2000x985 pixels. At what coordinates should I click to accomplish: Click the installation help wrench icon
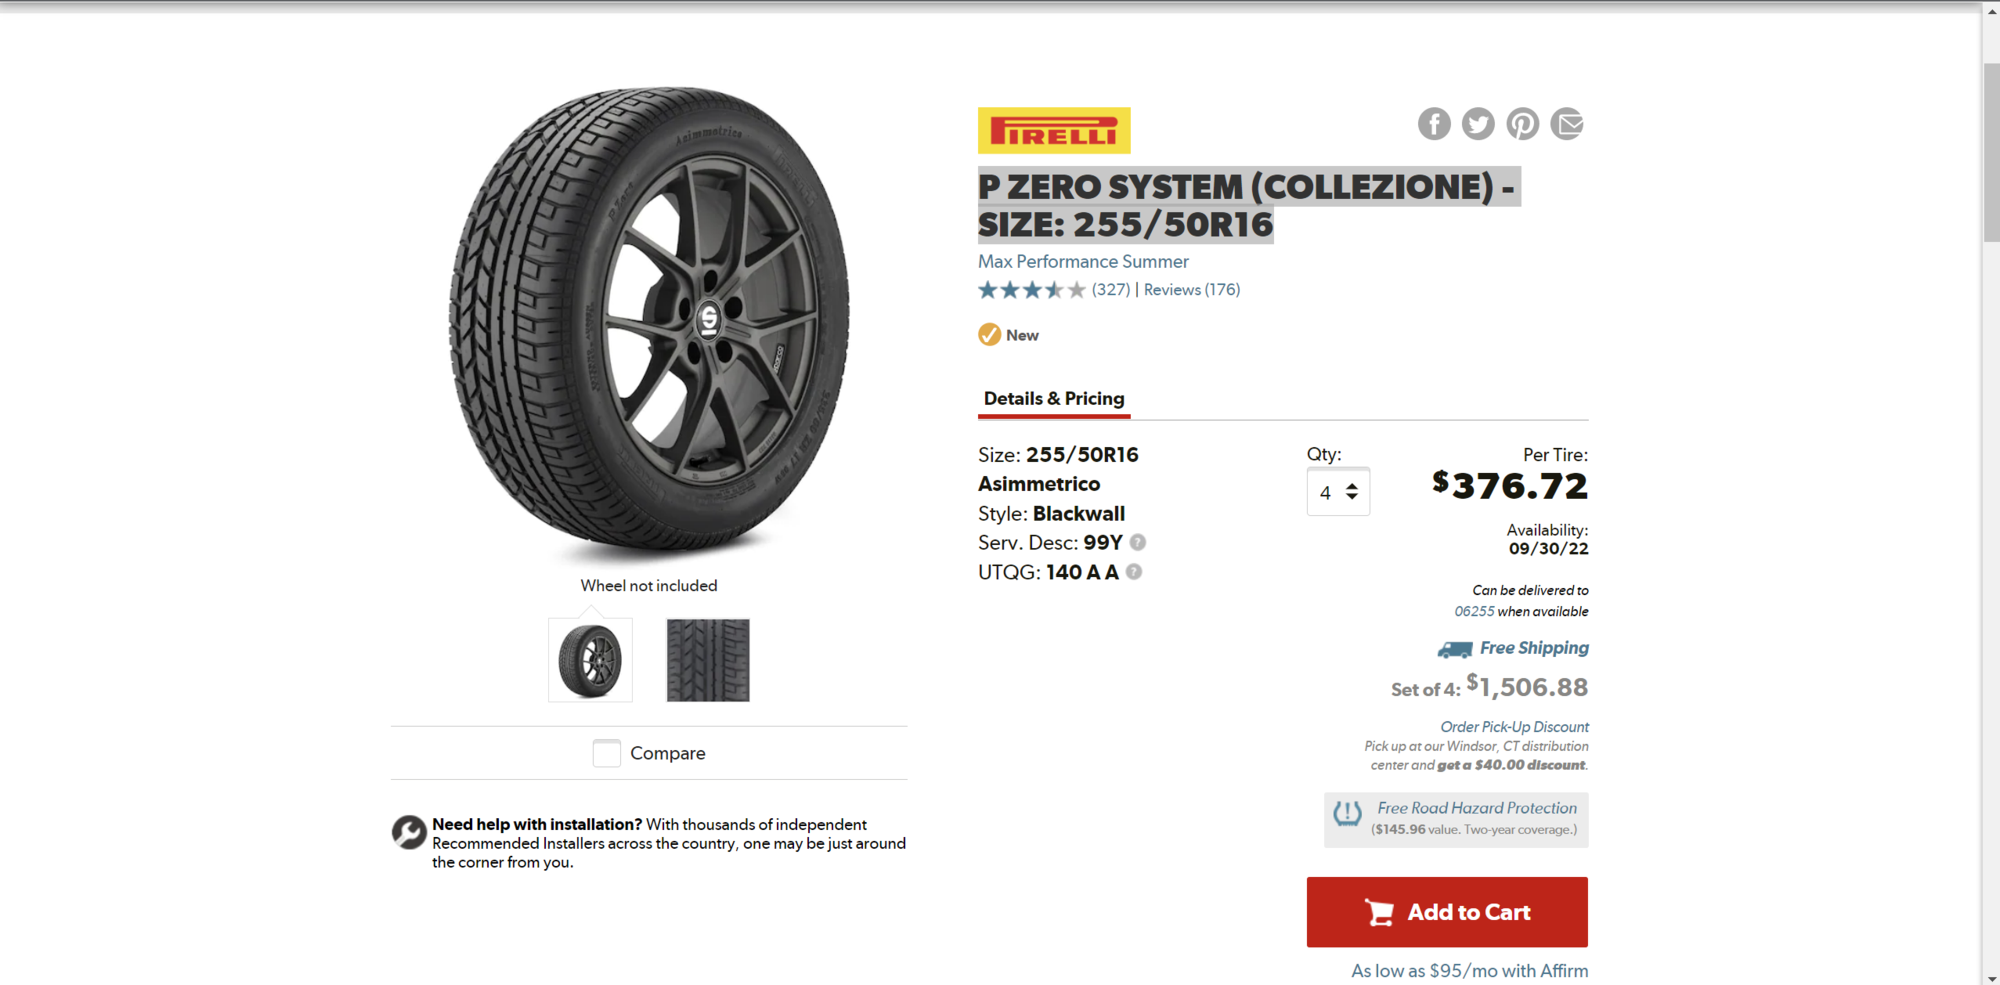409,832
